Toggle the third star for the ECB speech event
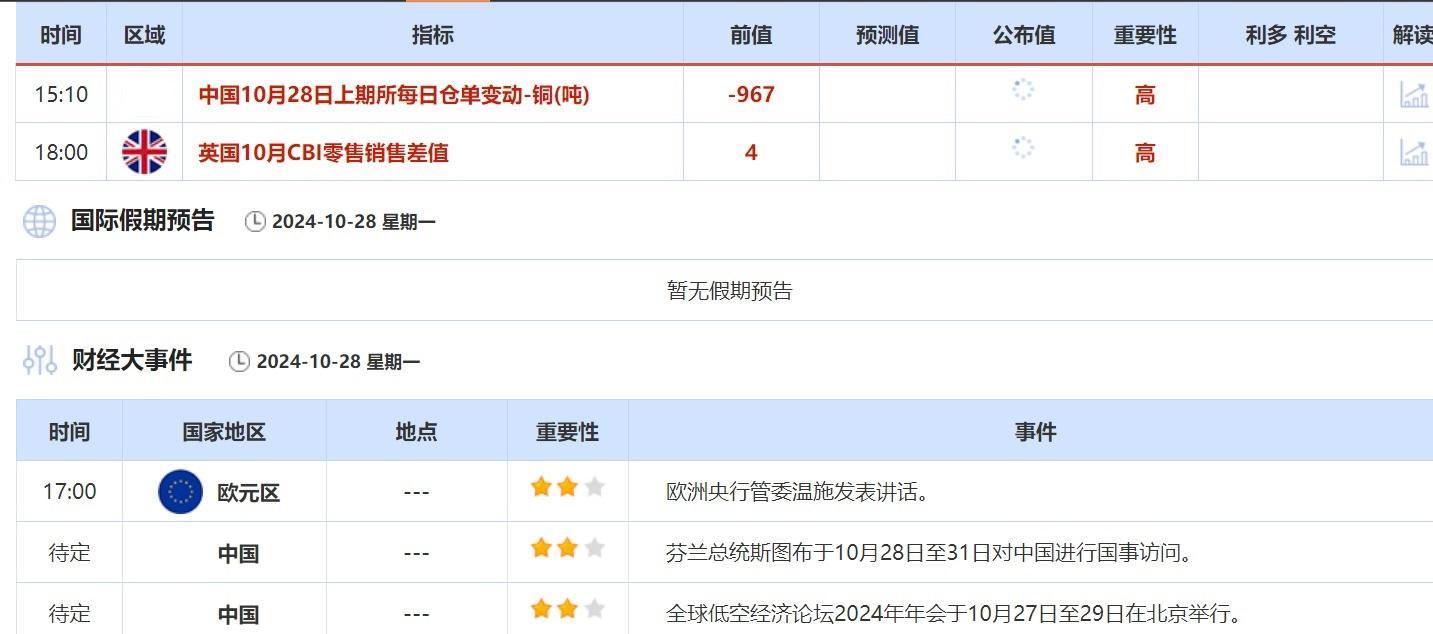1433x634 pixels. 594,486
